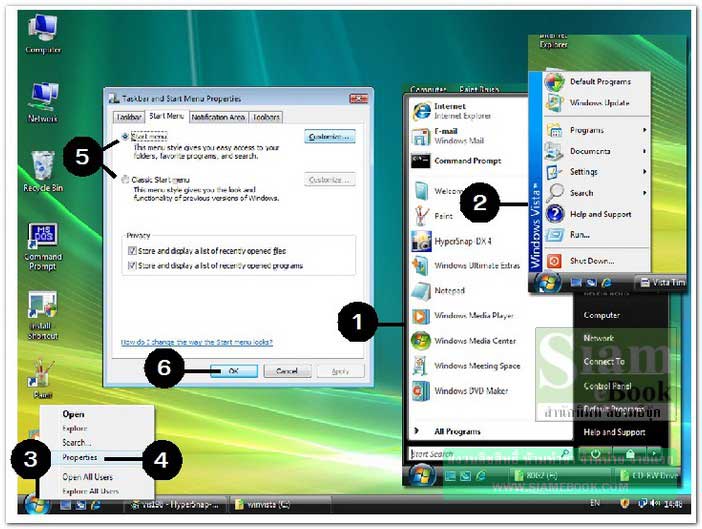The width and height of the screenshot is (702, 529).
Task: Open the Network desktop icon
Action: click(x=43, y=102)
